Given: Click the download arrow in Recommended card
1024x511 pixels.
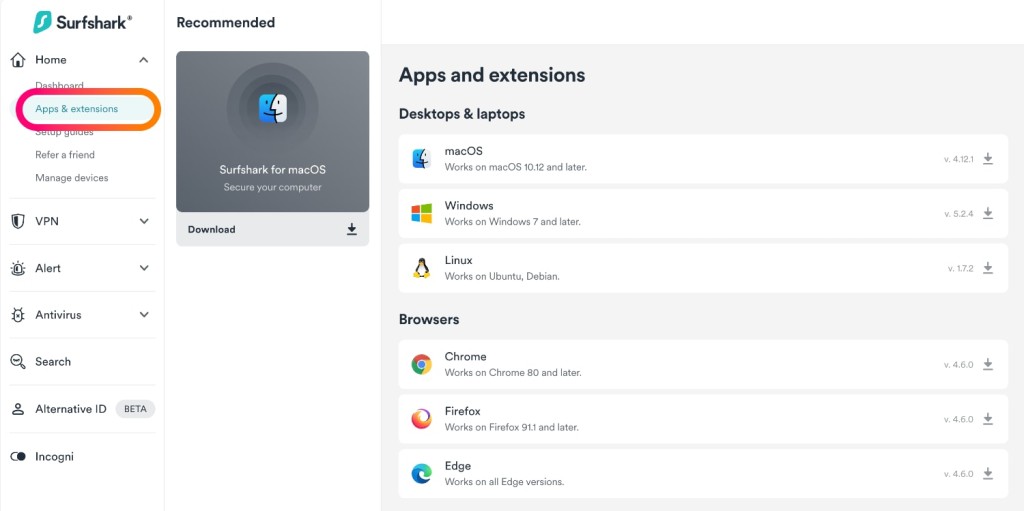Looking at the screenshot, I should (x=351, y=229).
